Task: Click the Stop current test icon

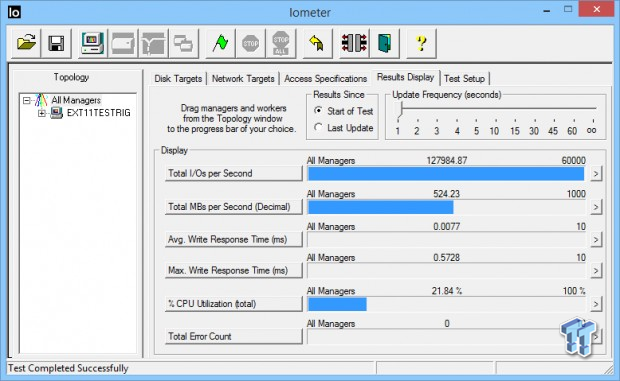Action: pyautogui.click(x=251, y=43)
